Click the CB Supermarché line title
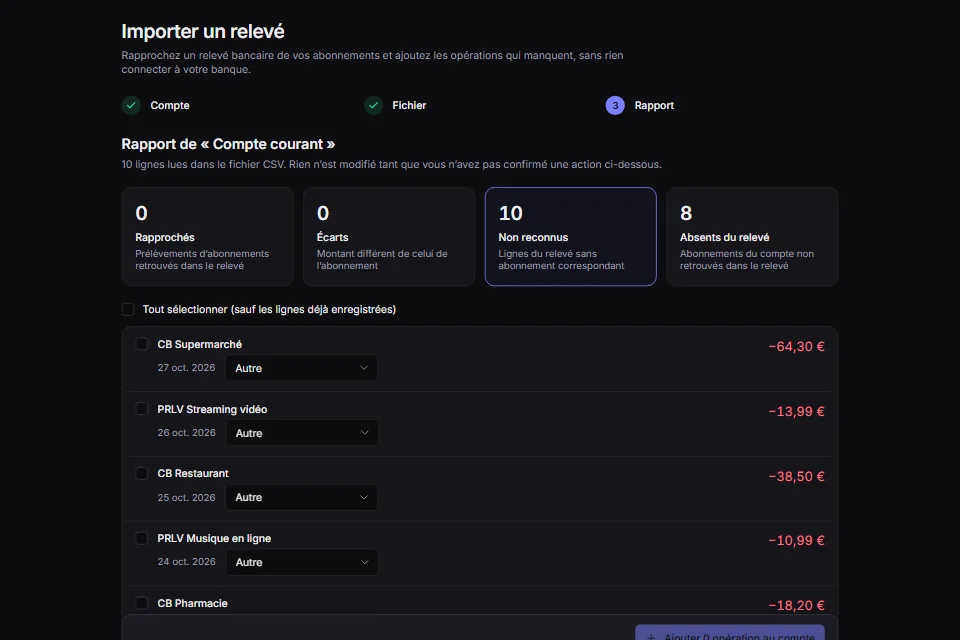960x640 pixels. [x=200, y=344]
